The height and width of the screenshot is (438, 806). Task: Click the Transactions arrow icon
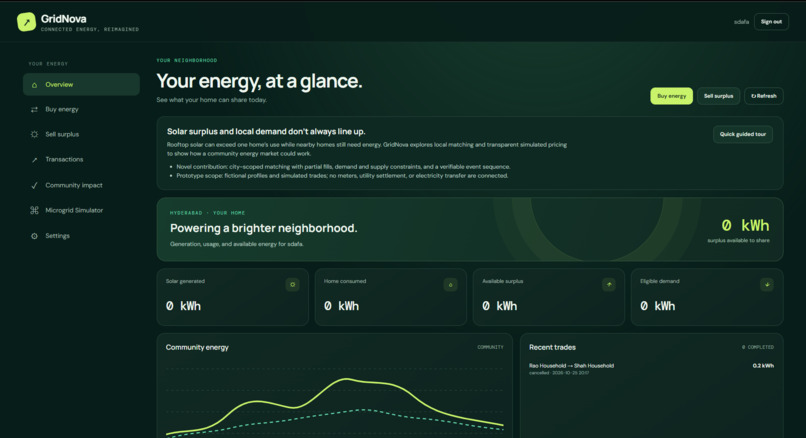tap(34, 160)
